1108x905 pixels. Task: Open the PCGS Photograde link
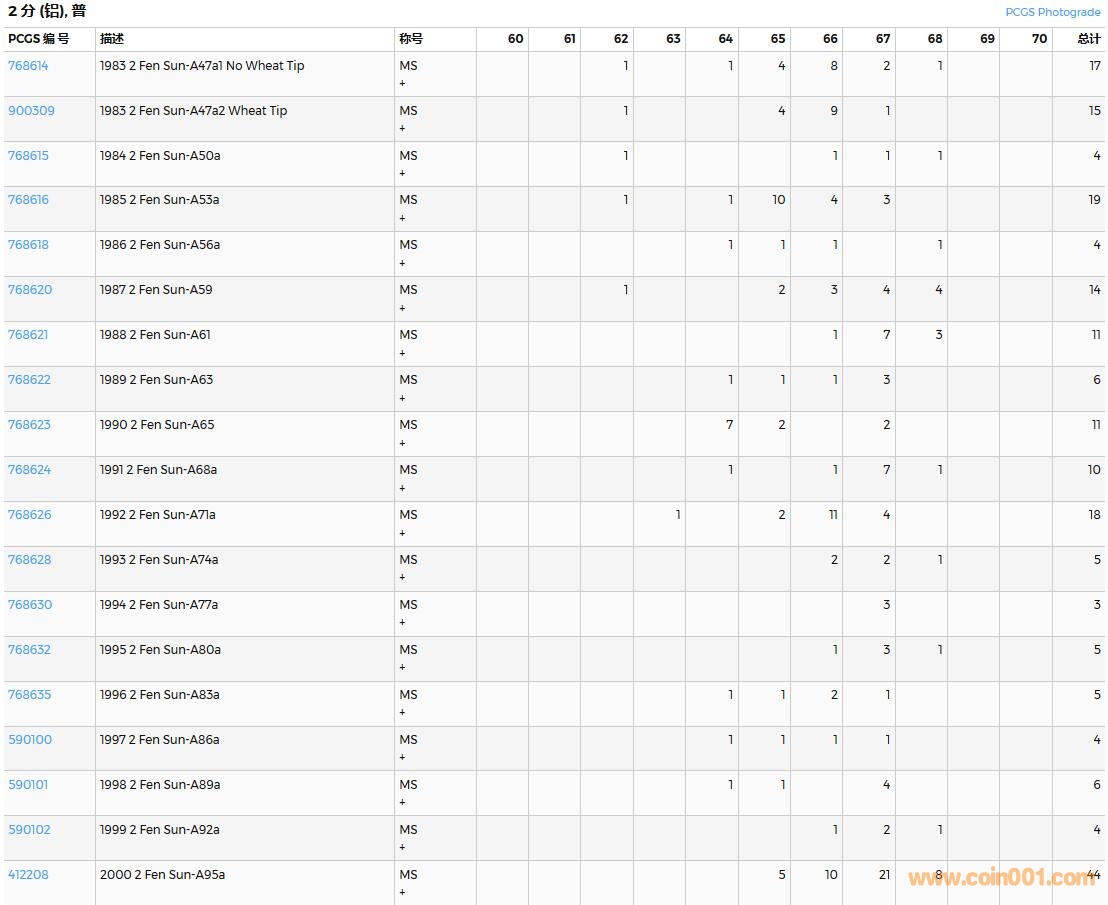tap(1052, 12)
